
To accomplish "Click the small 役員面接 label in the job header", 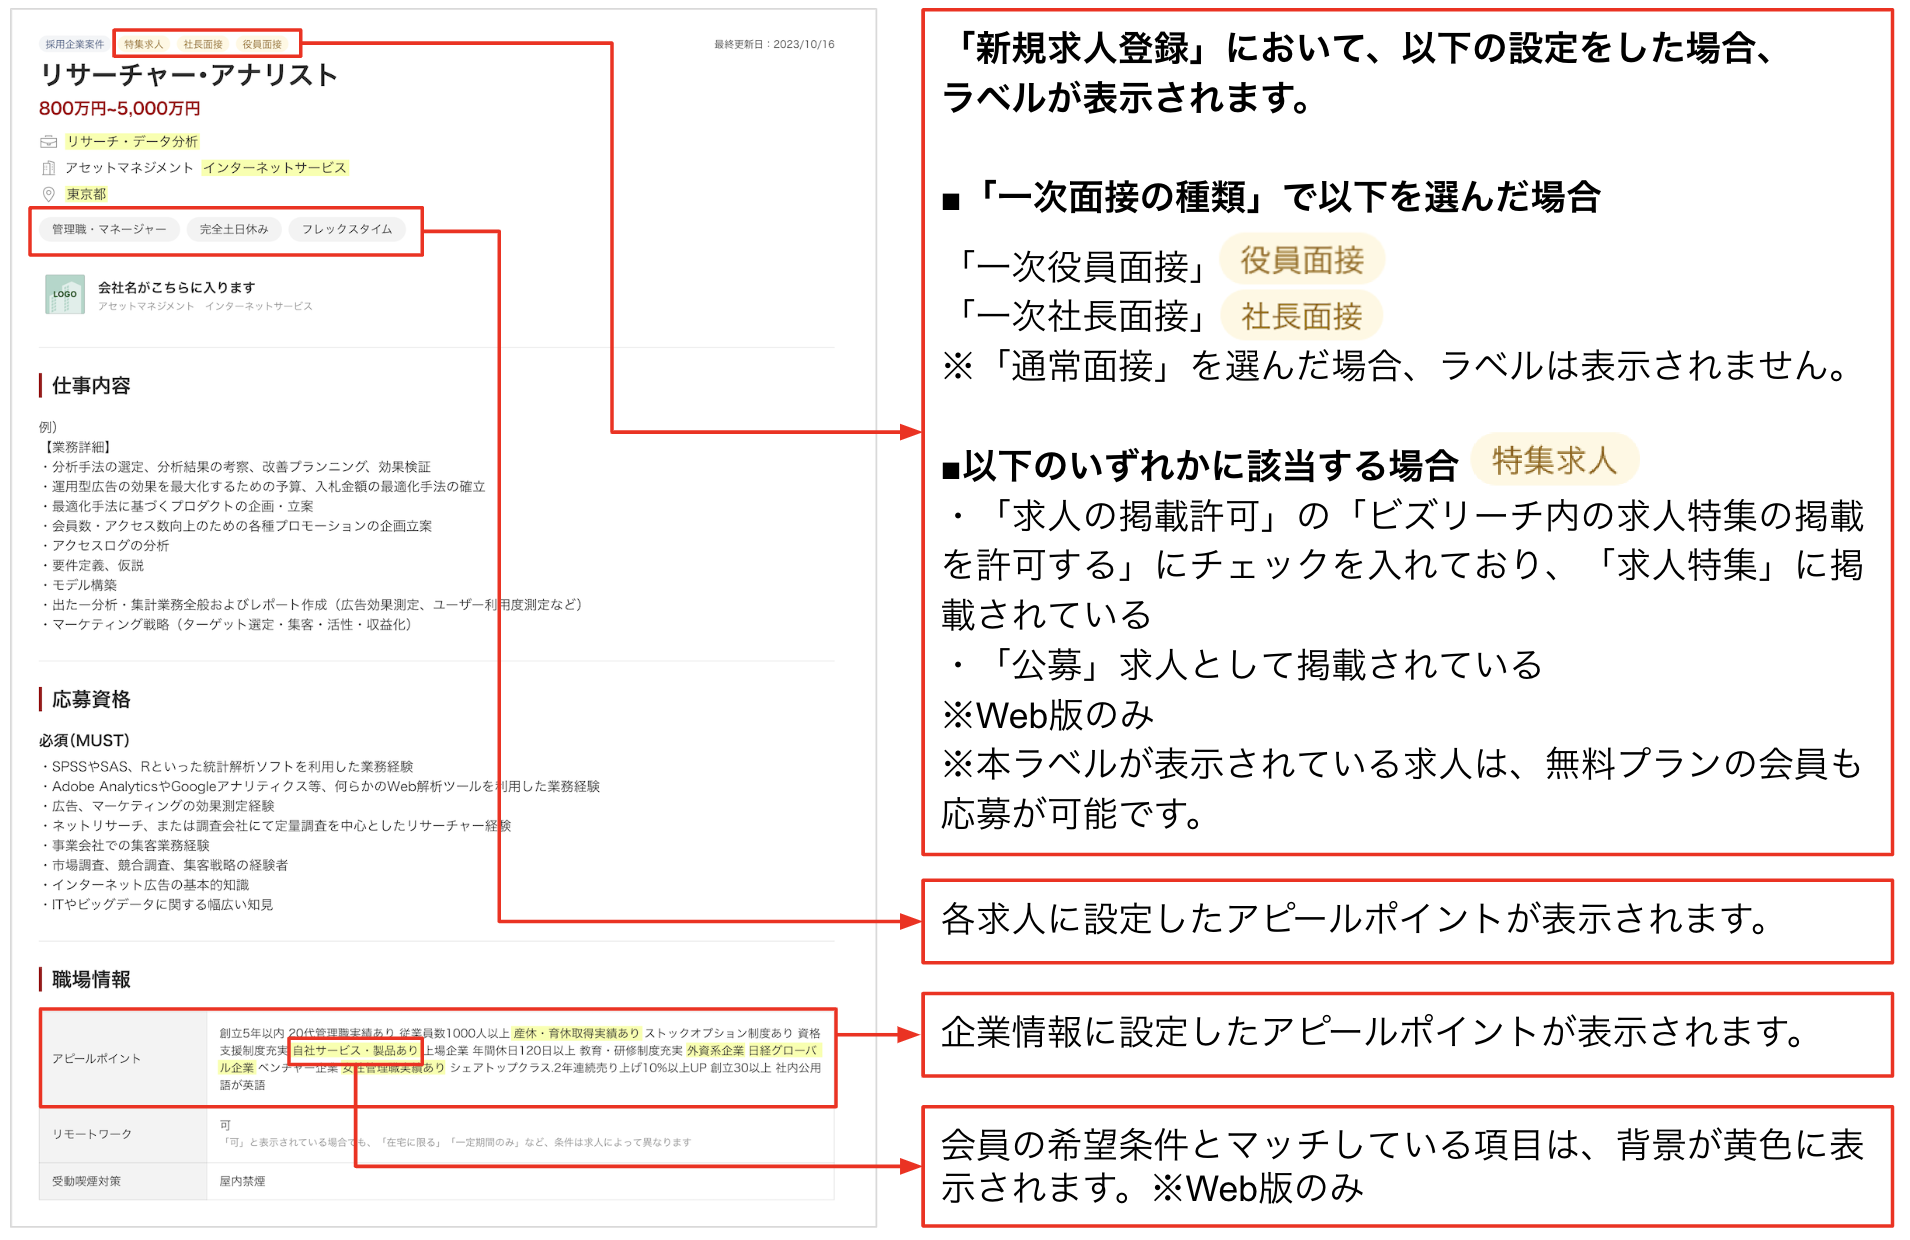I will (x=262, y=44).
